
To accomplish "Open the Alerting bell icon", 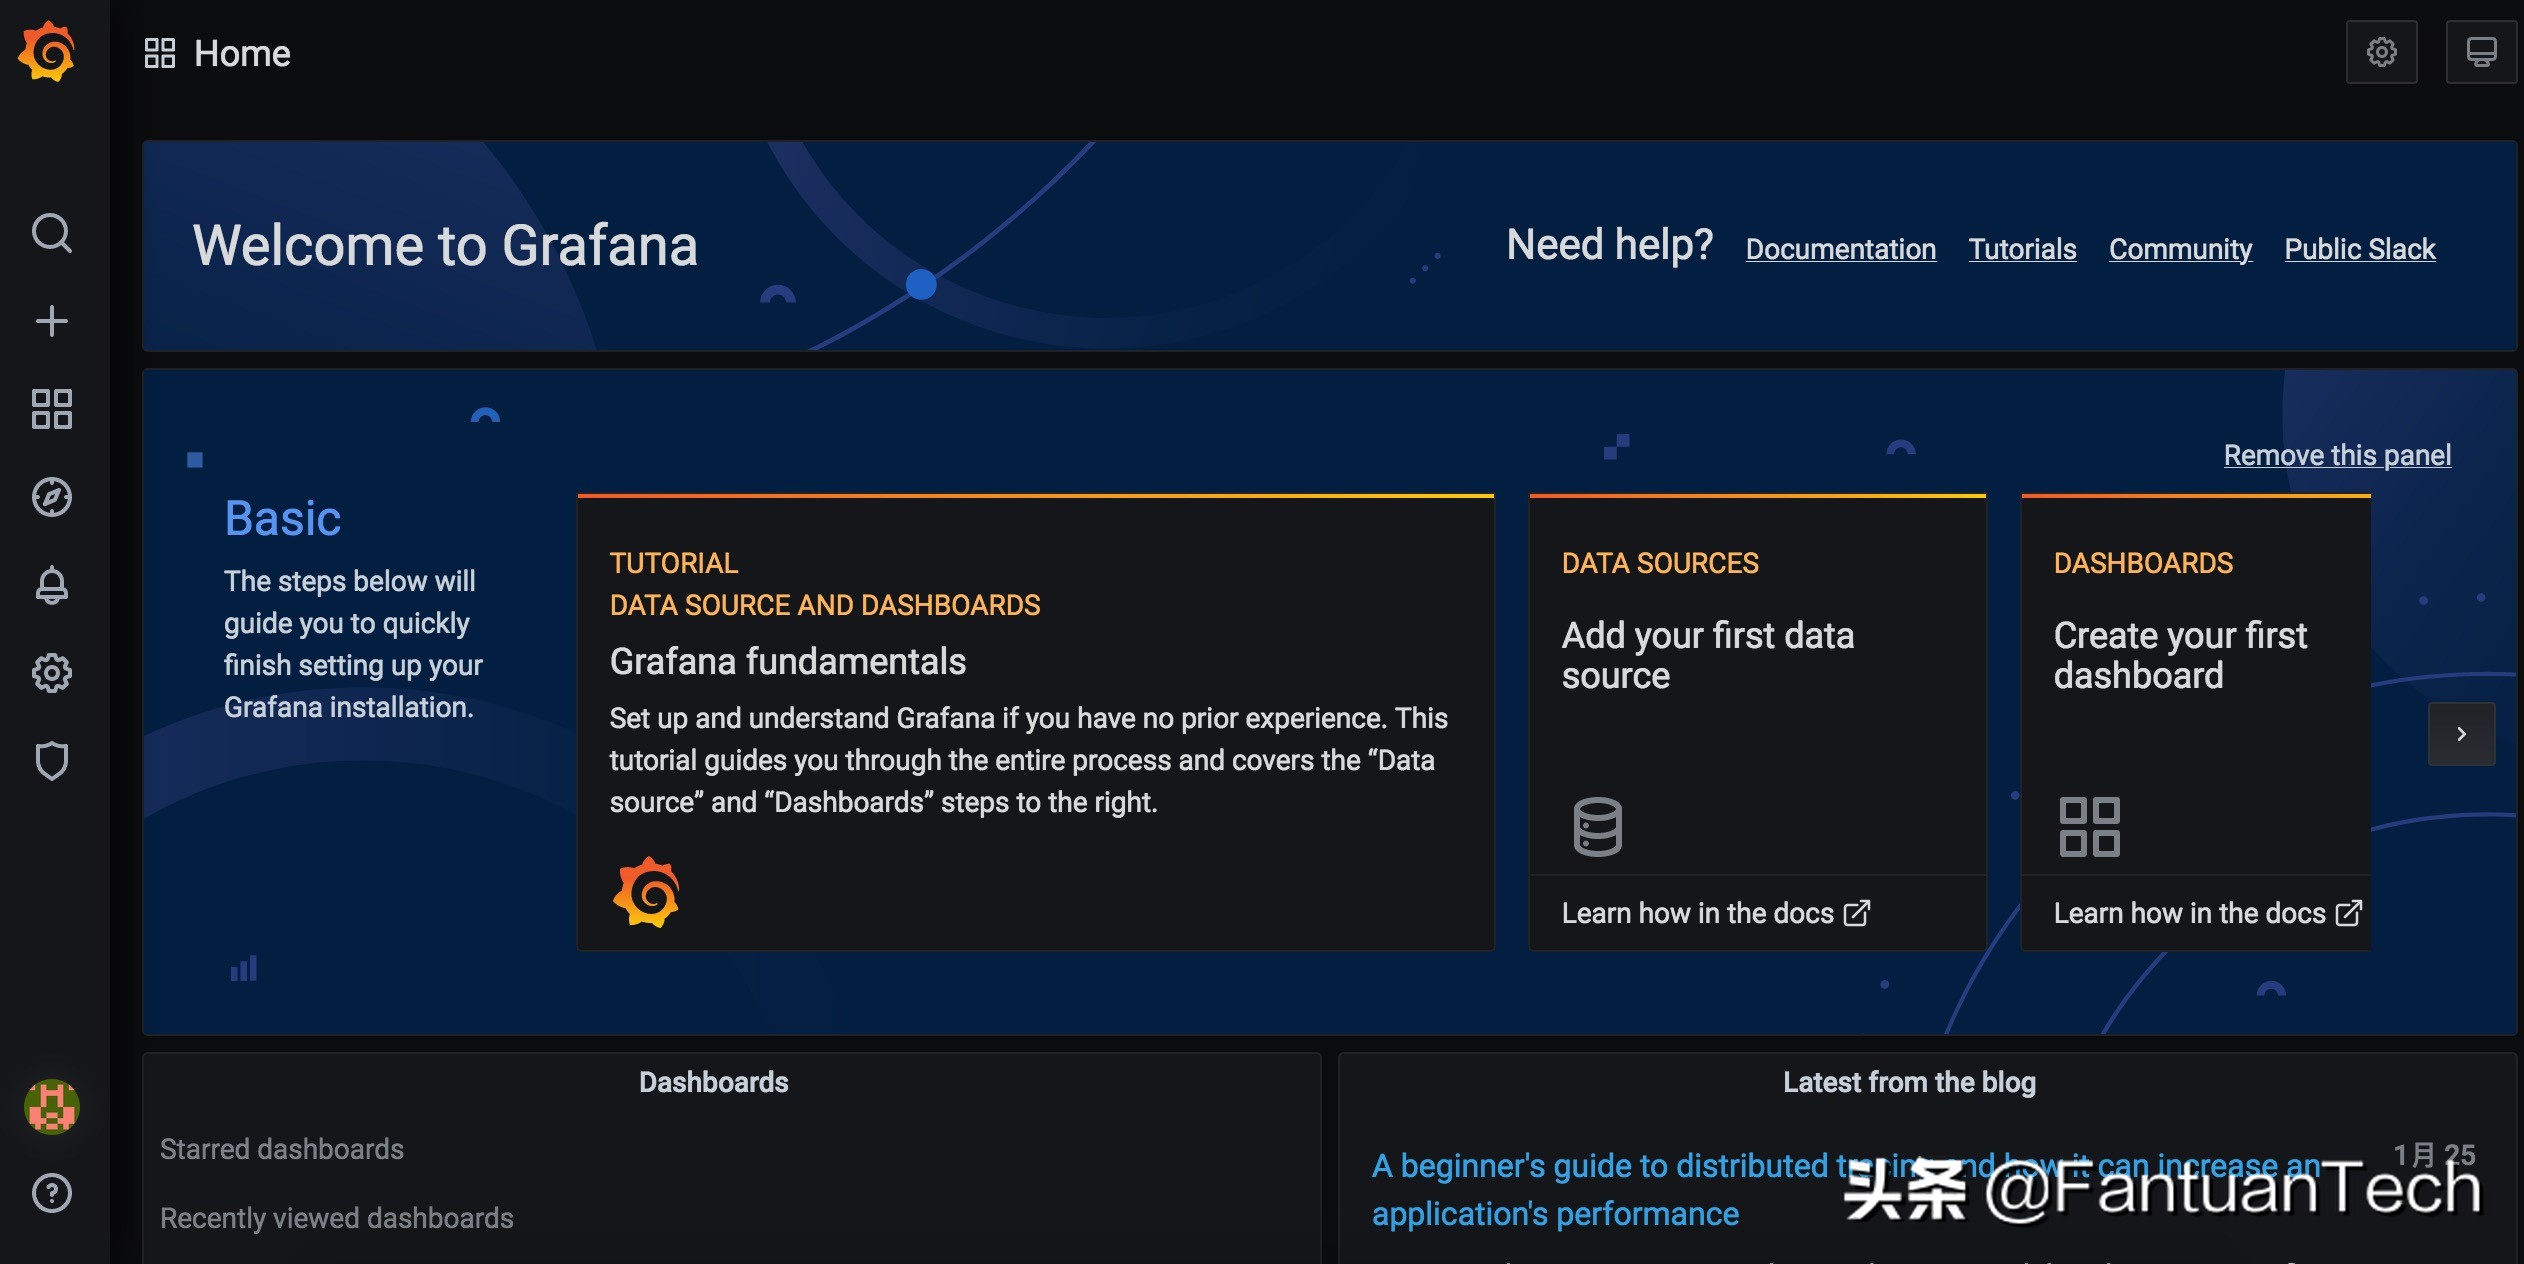I will coord(52,585).
